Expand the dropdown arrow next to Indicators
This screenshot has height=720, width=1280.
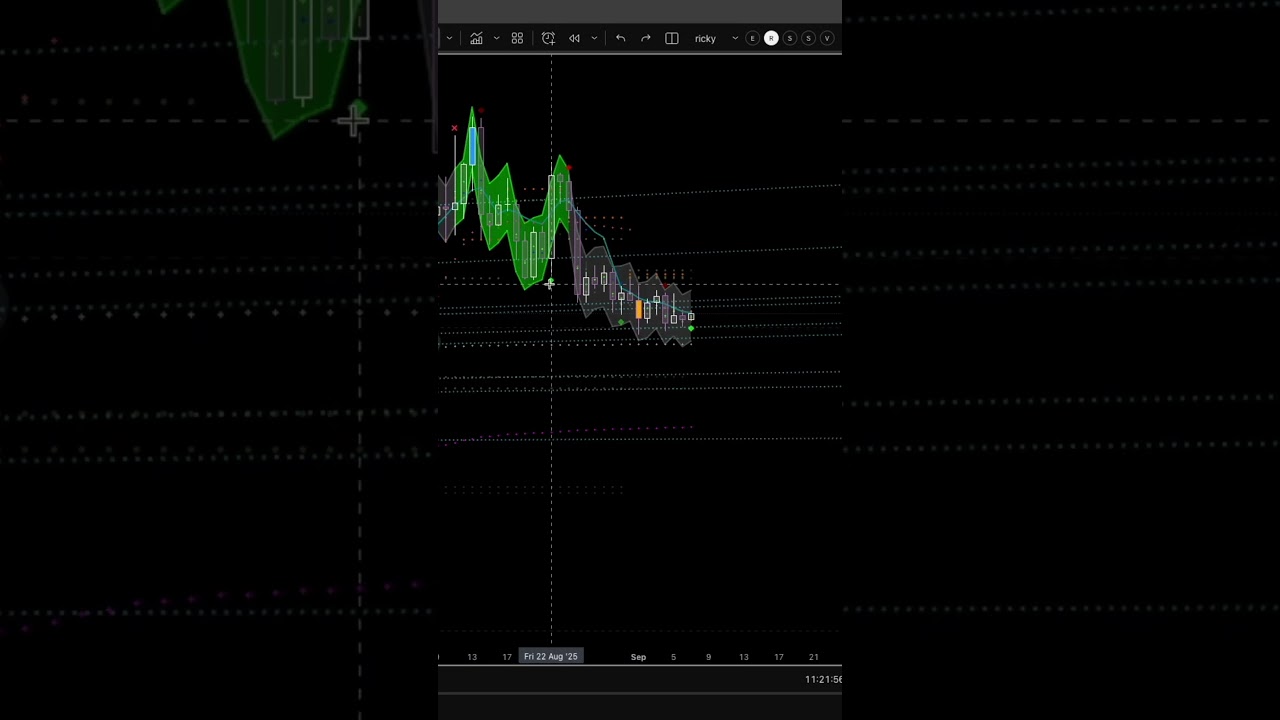click(496, 38)
